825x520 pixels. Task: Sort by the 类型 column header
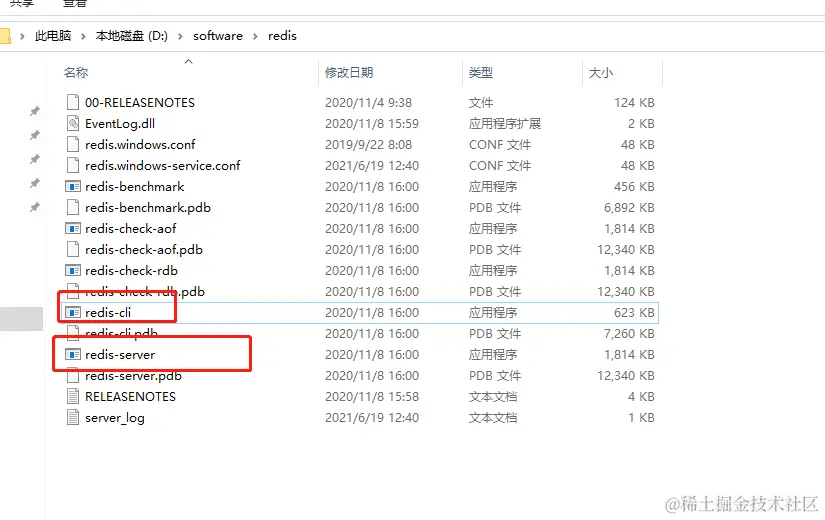pos(480,73)
